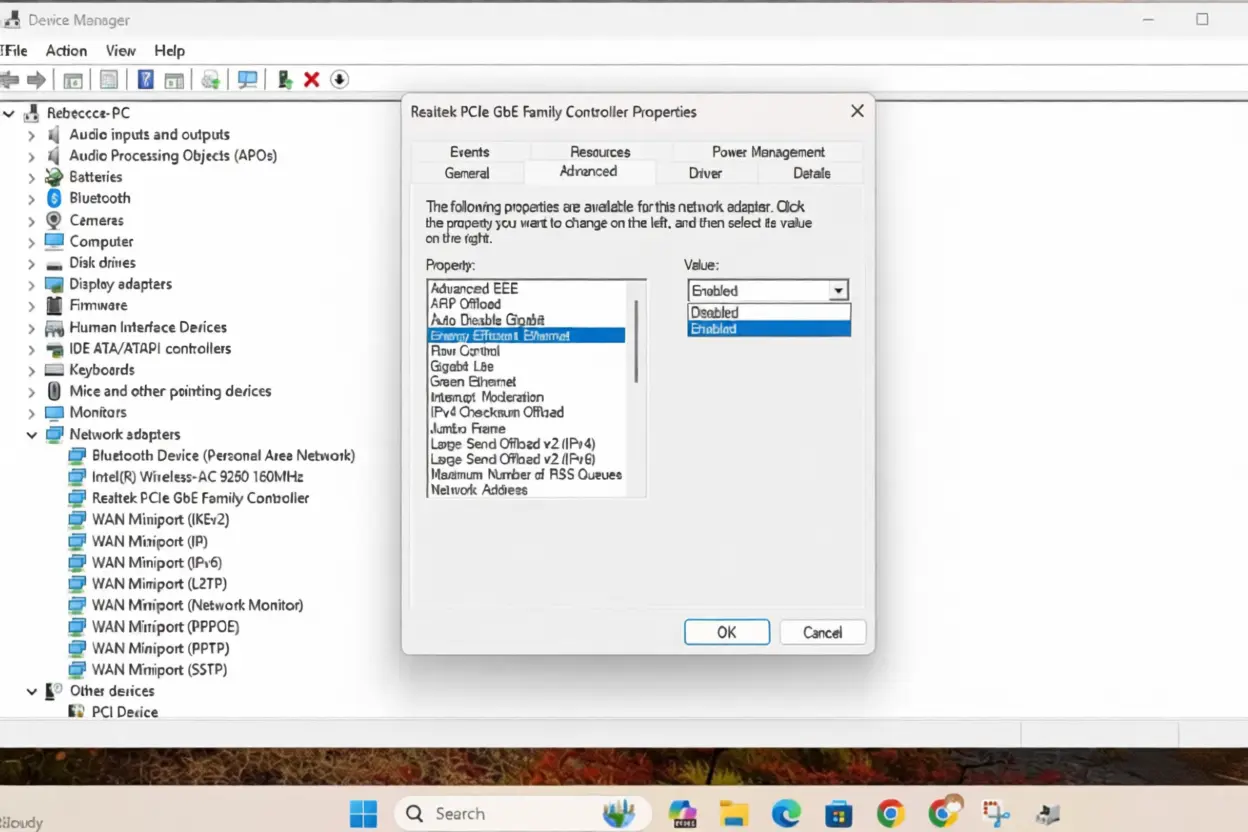Viewport: 1248px width, 832px height.
Task: Click the Batteries category icon
Action: 54,177
